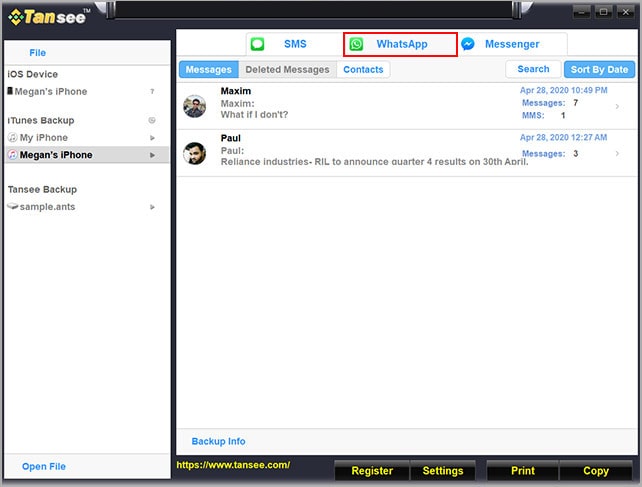Open Maxim's profile picture
This screenshot has width=642, height=487.
[x=195, y=106]
